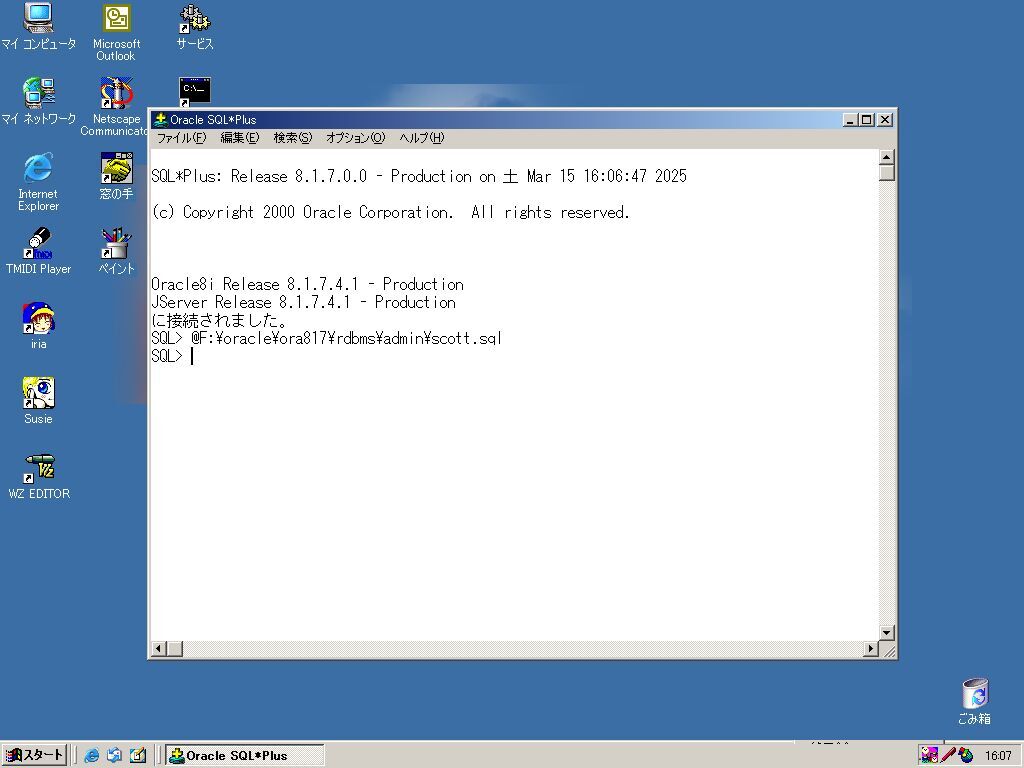This screenshot has height=768, width=1024.
Task: Click the colorful third system tray icon
Action: tap(966, 756)
